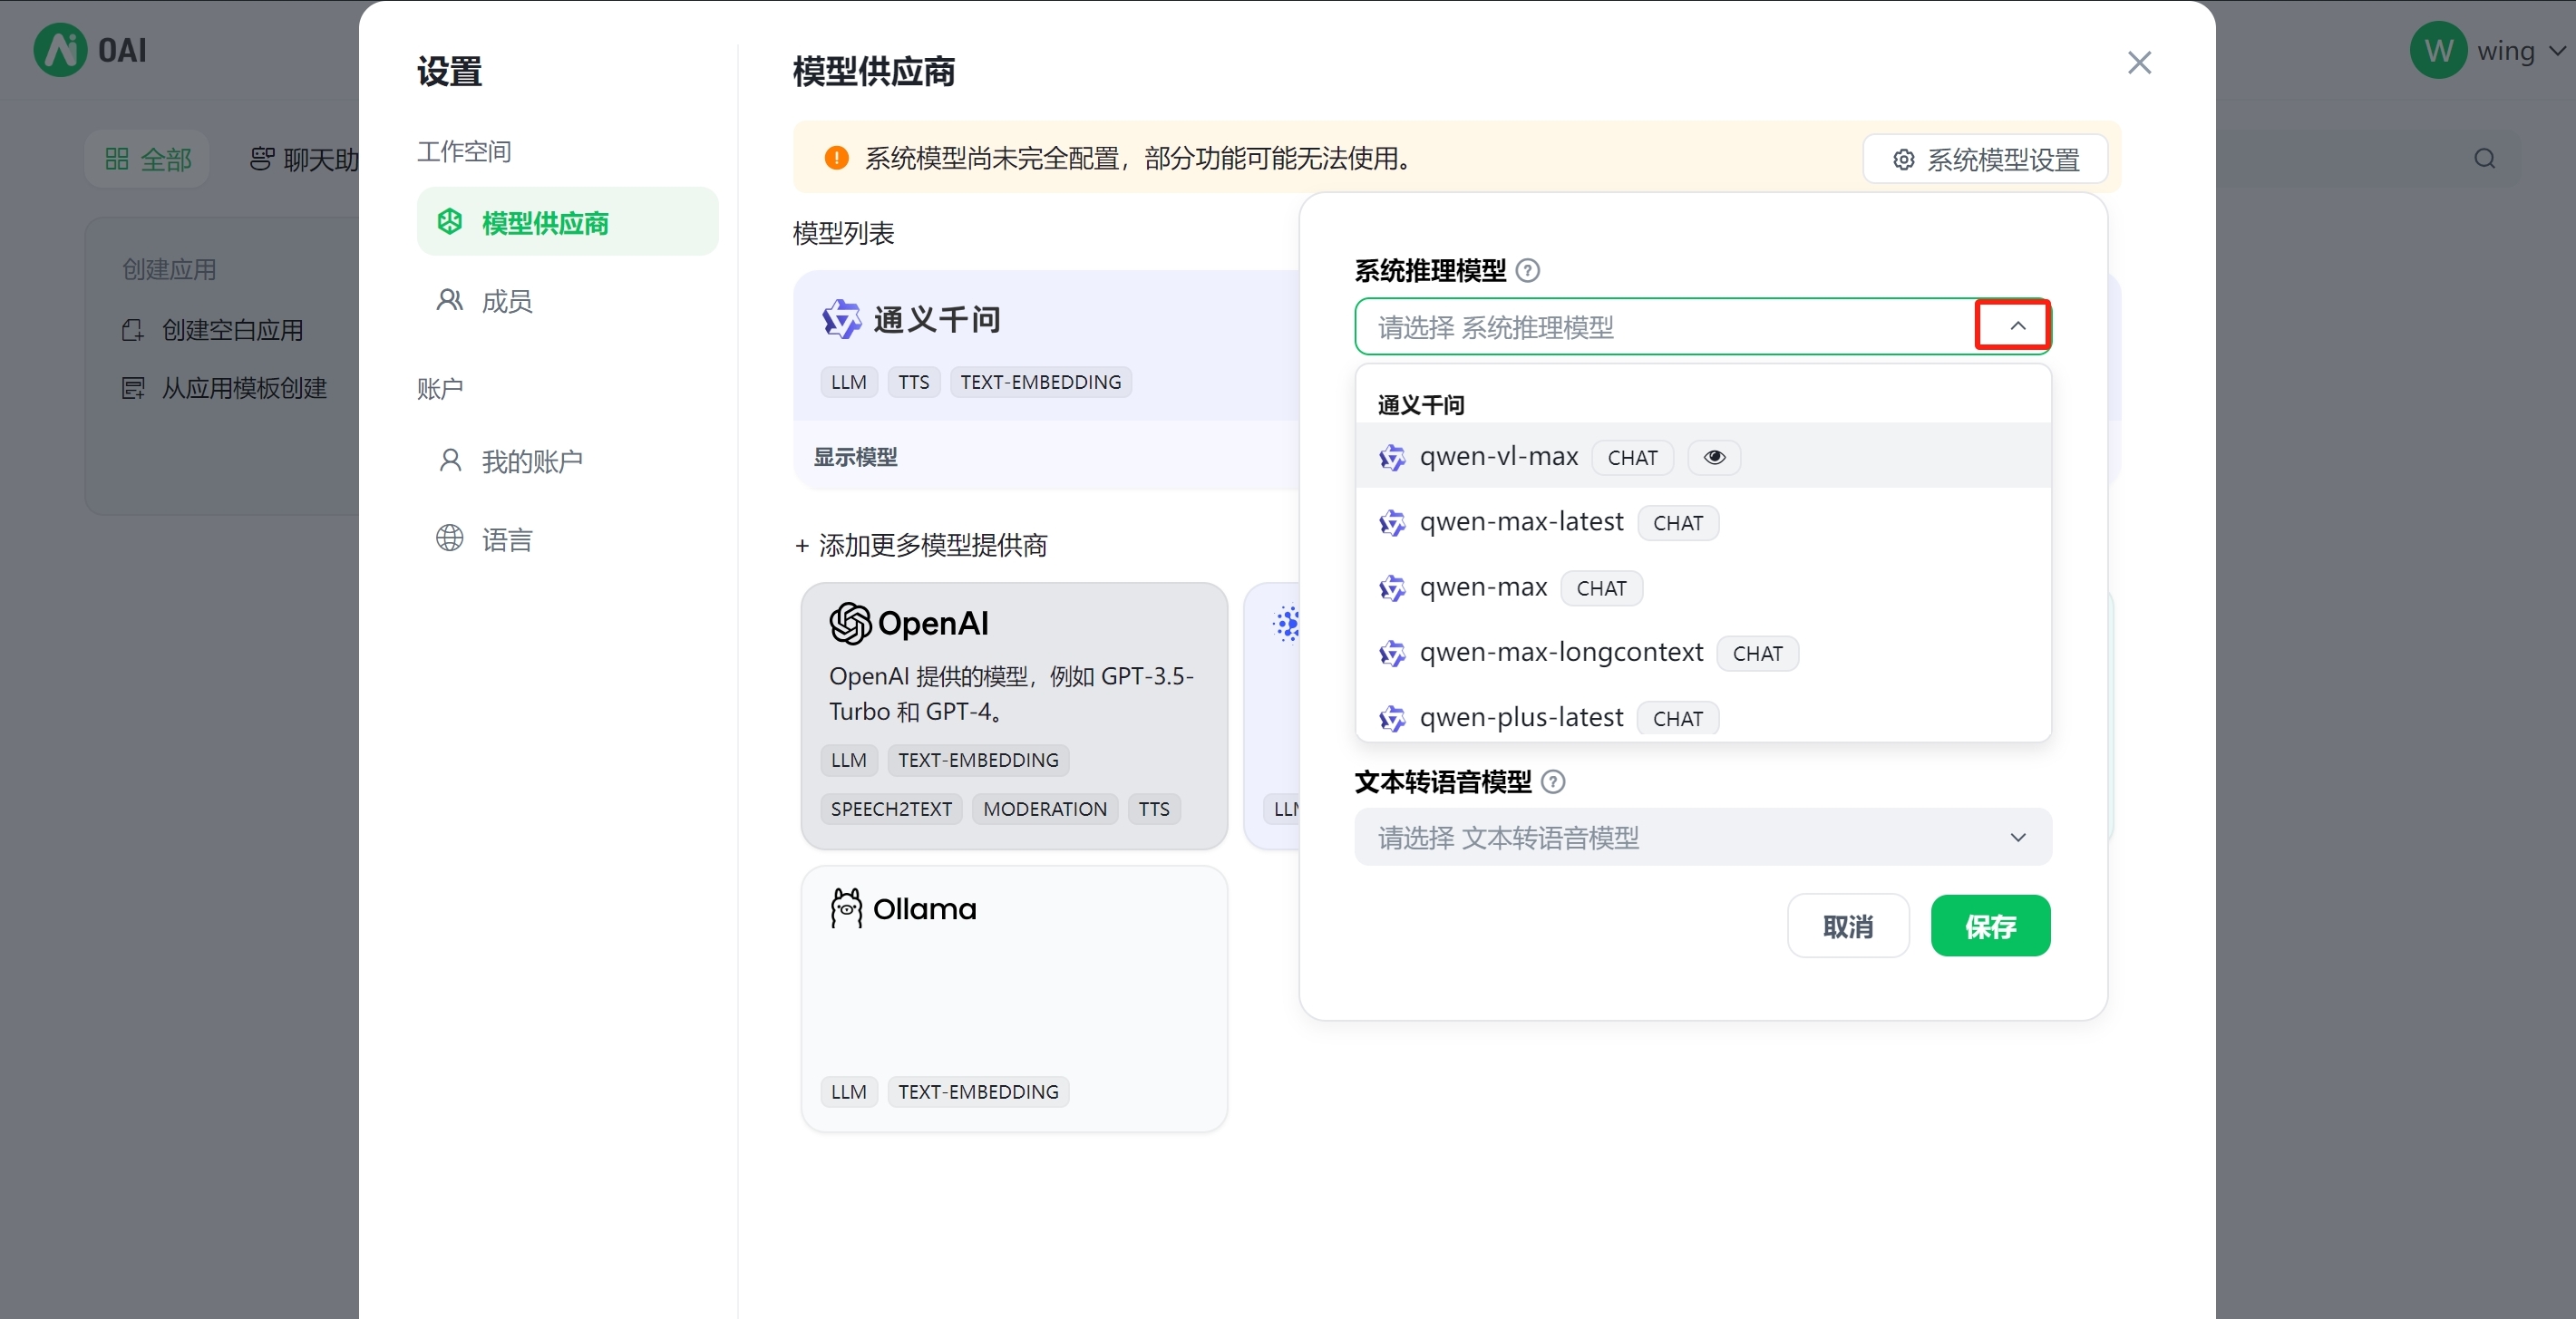Click help icon next to 系统推理模型
Screen dimensions: 2576x1319
(1527, 270)
